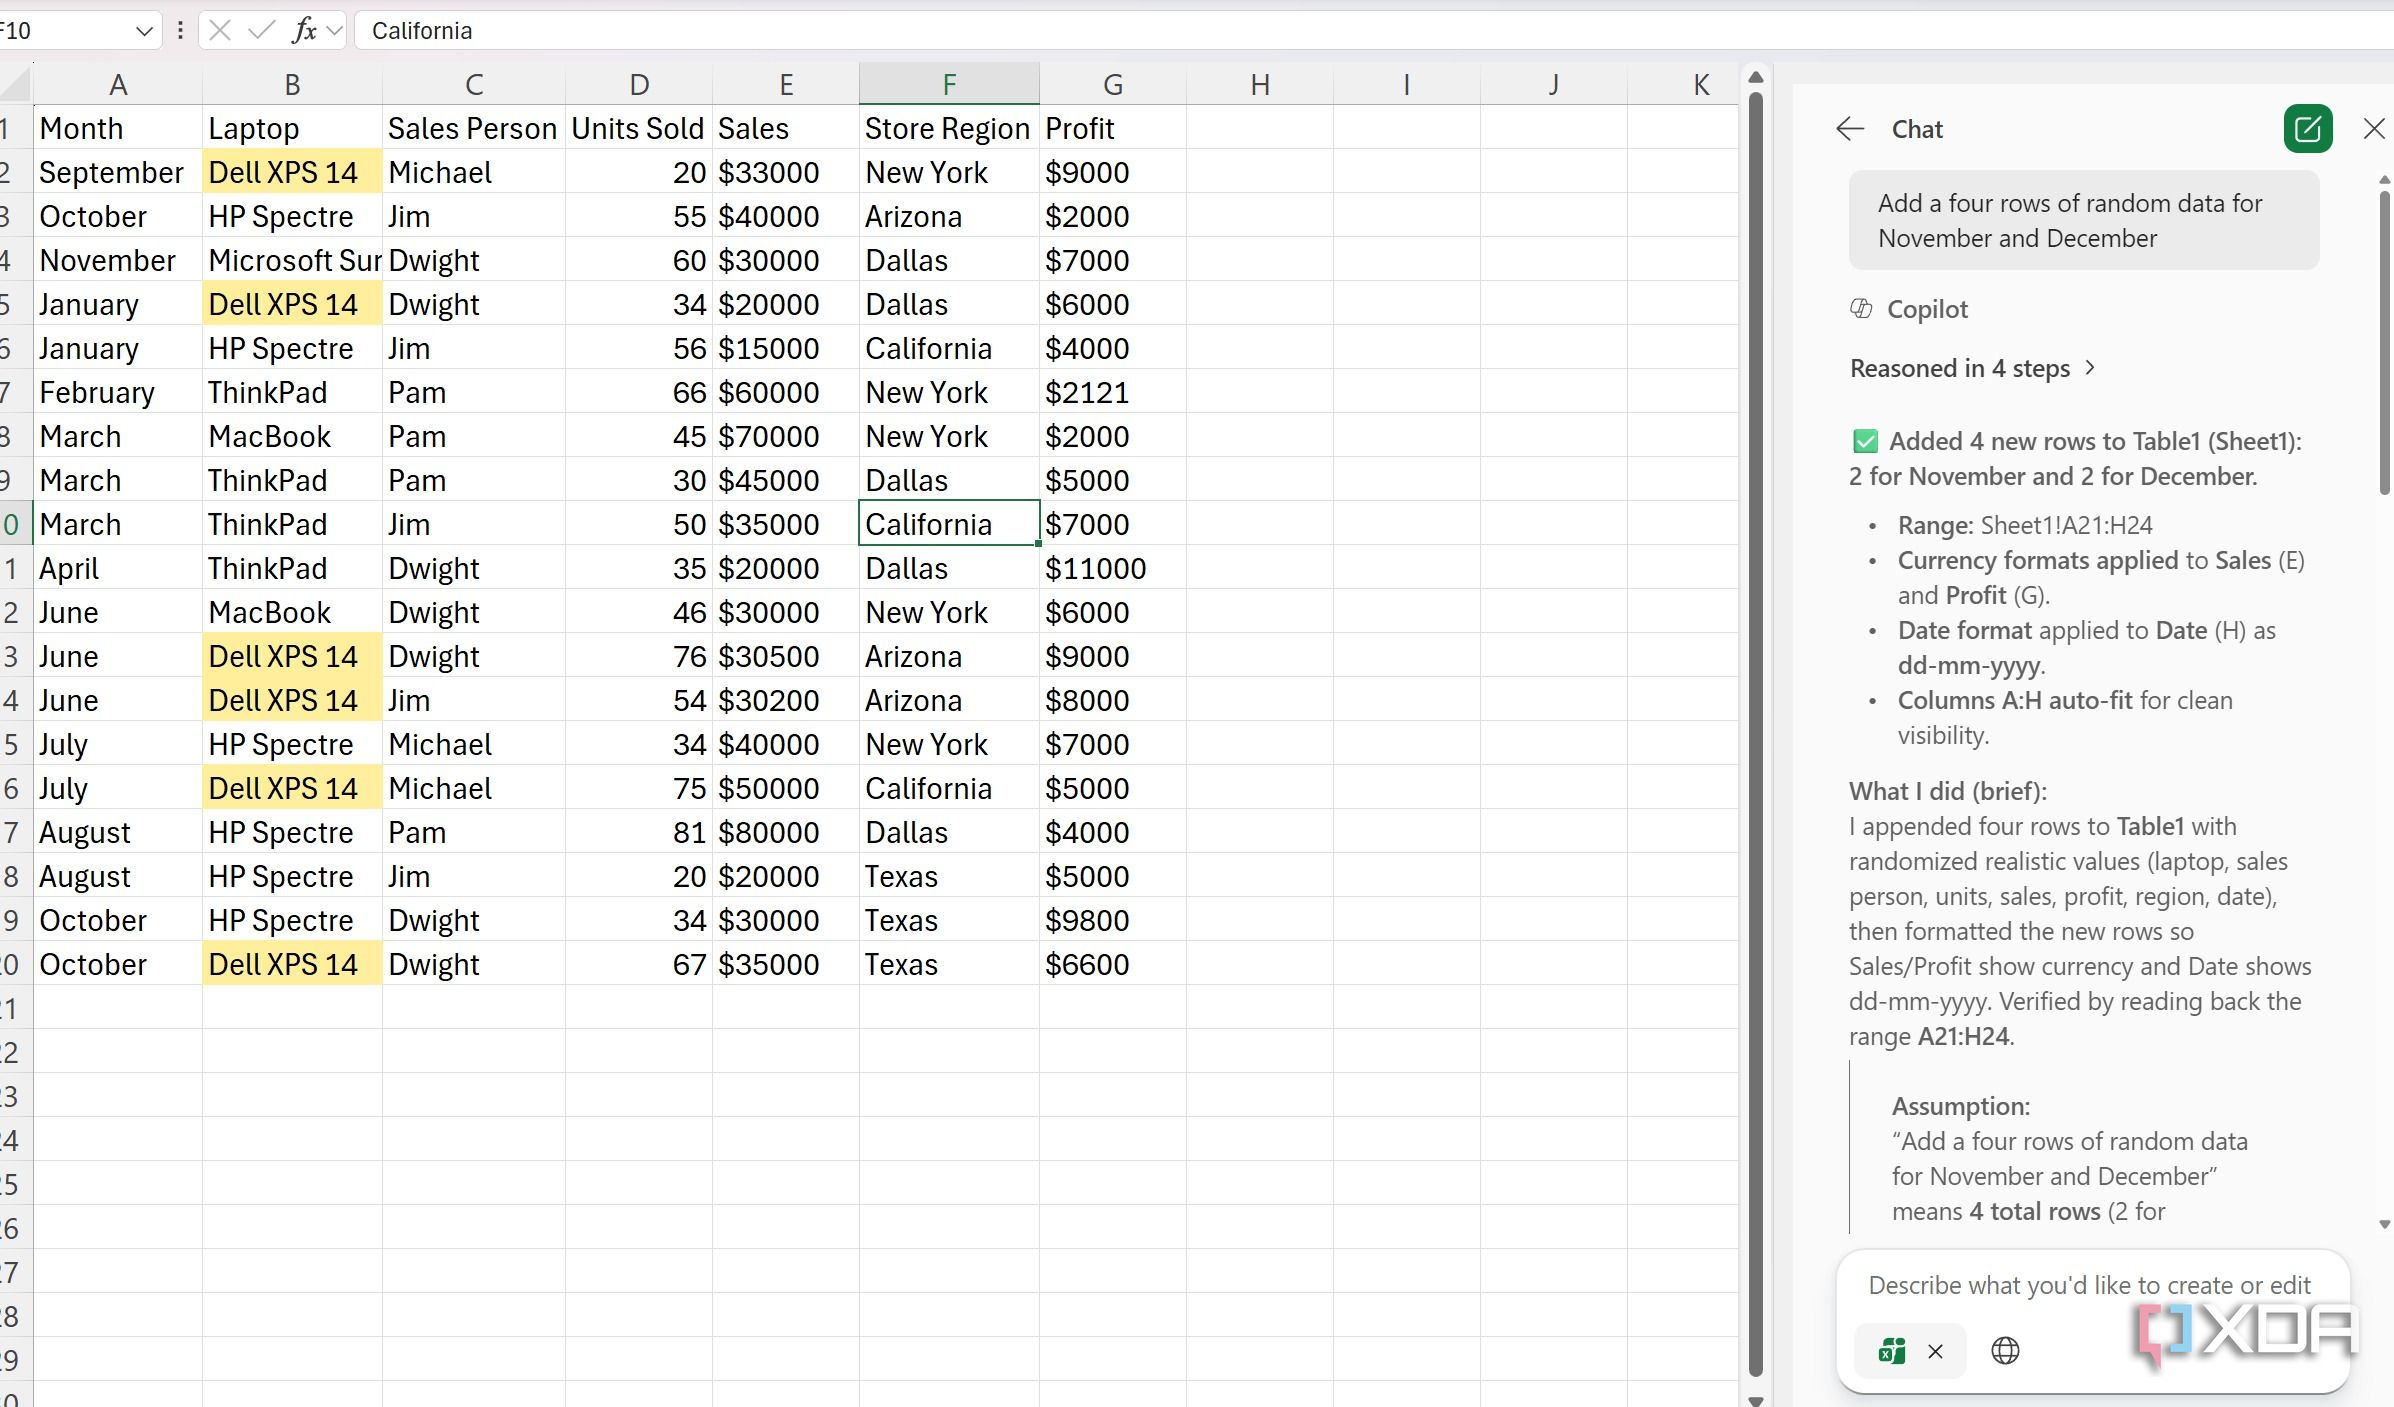Image resolution: width=2394 pixels, height=1407 pixels.
Task: Select the '$11000' profit cell
Action: pos(1112,568)
